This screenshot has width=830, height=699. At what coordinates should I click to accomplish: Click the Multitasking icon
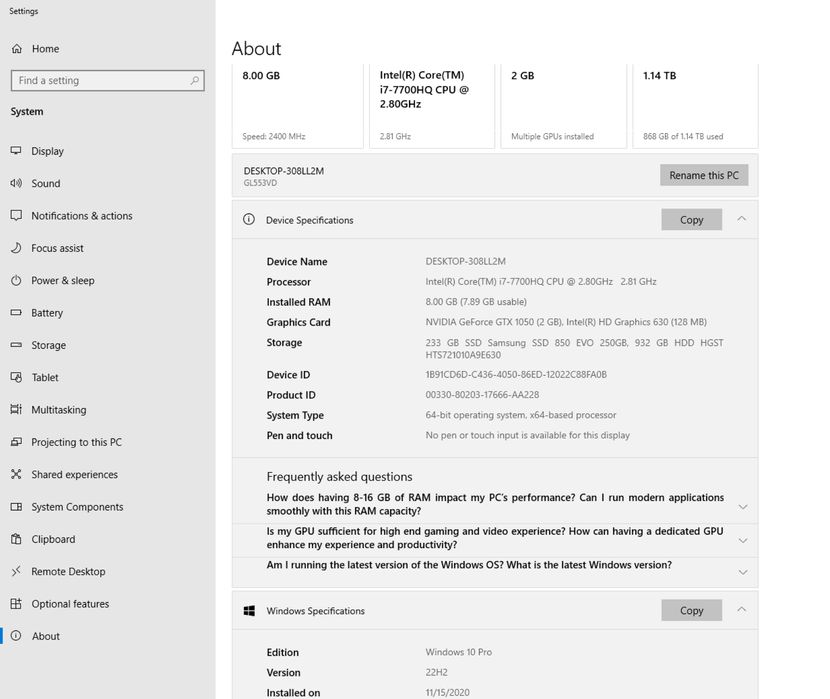point(16,409)
